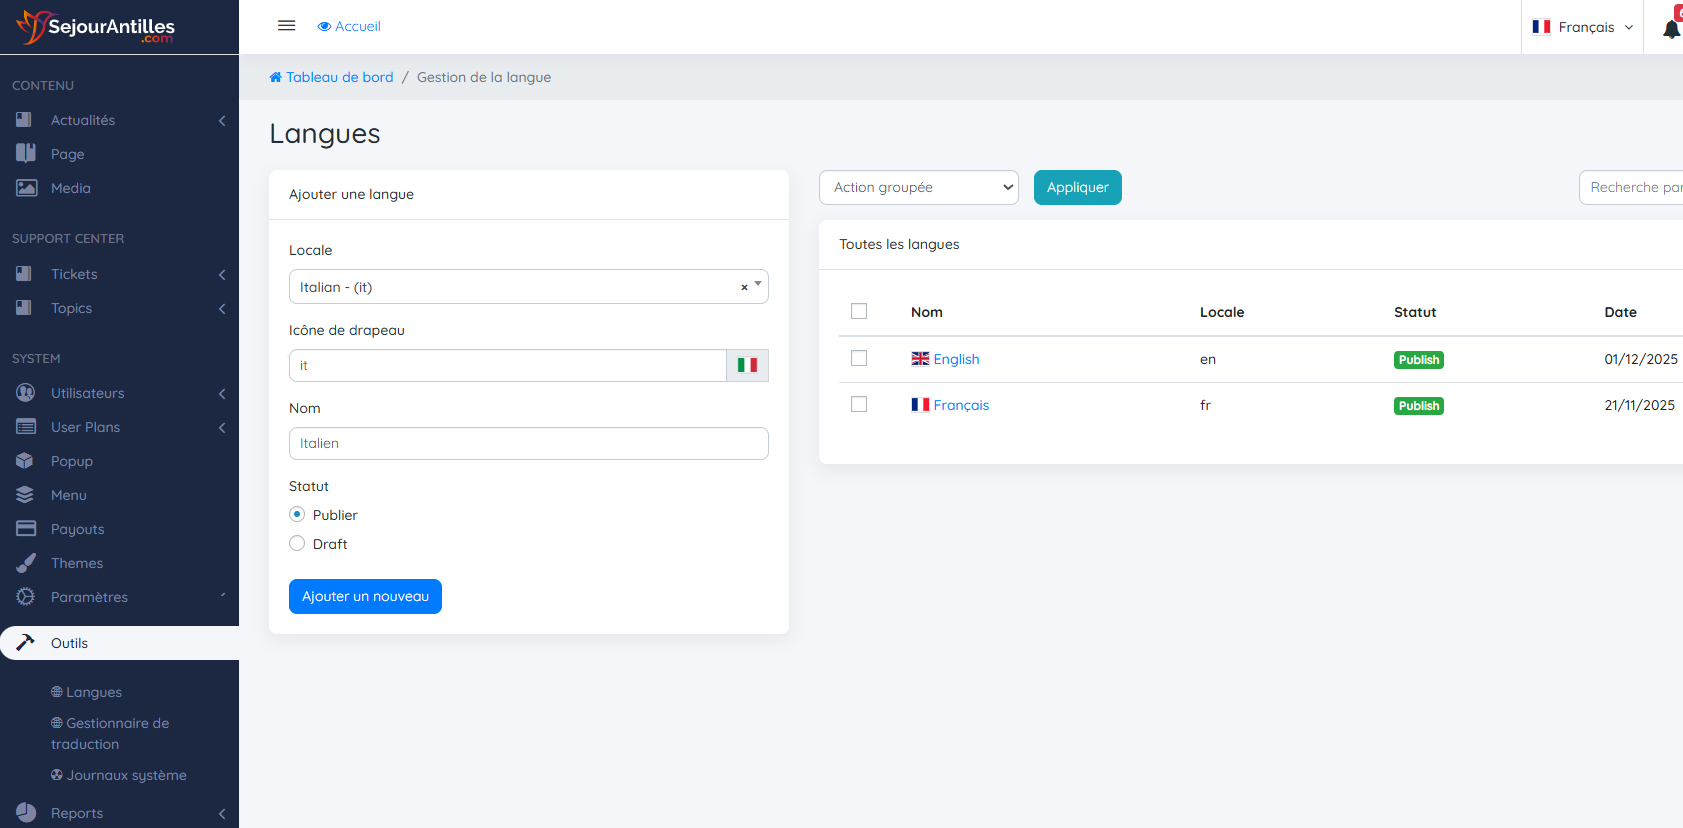
Task: Click the Payouts card icon
Action: [26, 529]
